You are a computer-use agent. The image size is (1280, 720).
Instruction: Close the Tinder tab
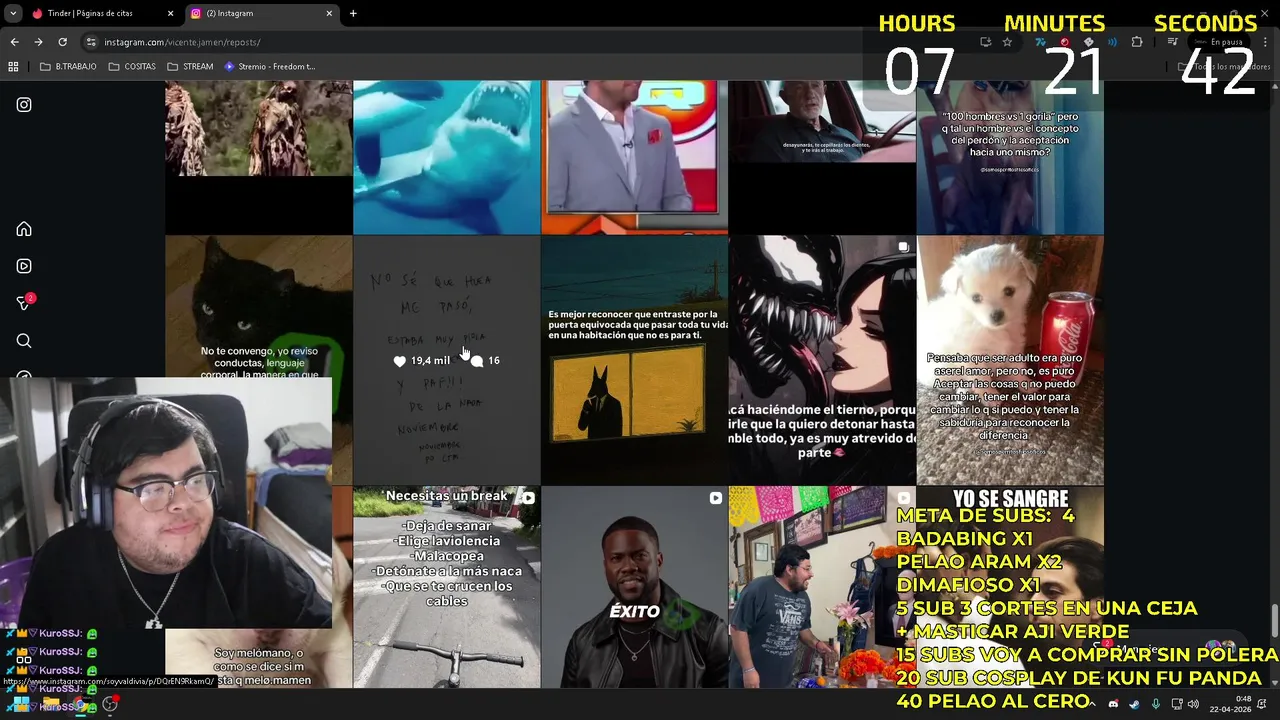coord(170,13)
